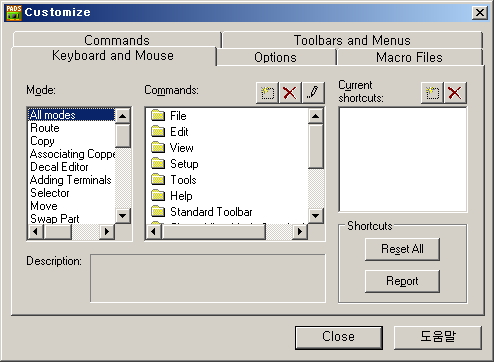Select the Tools folder icon in Commands

click(x=158, y=180)
